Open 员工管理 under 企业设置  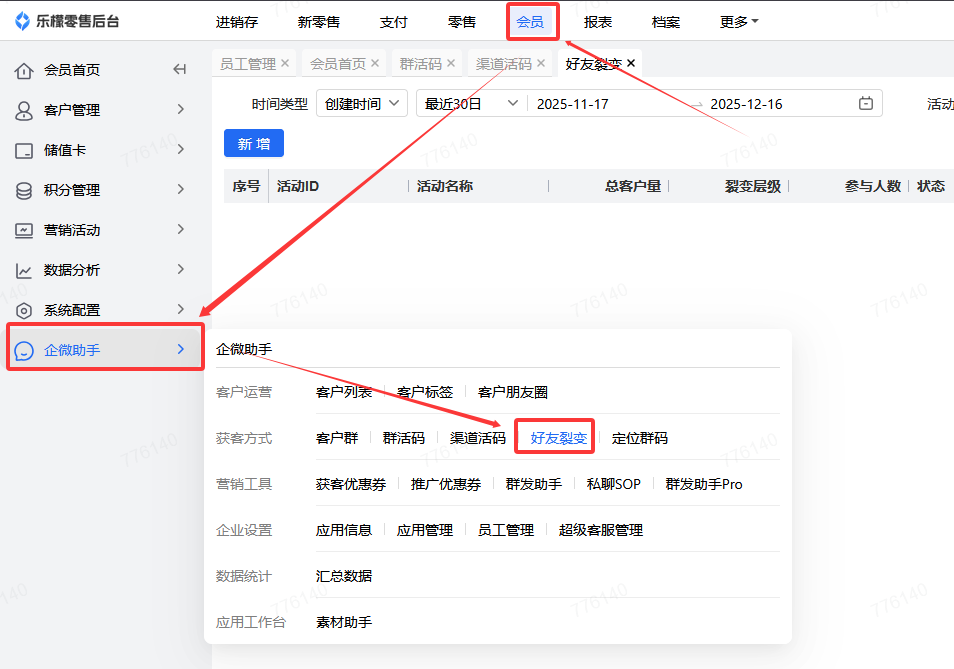506,530
